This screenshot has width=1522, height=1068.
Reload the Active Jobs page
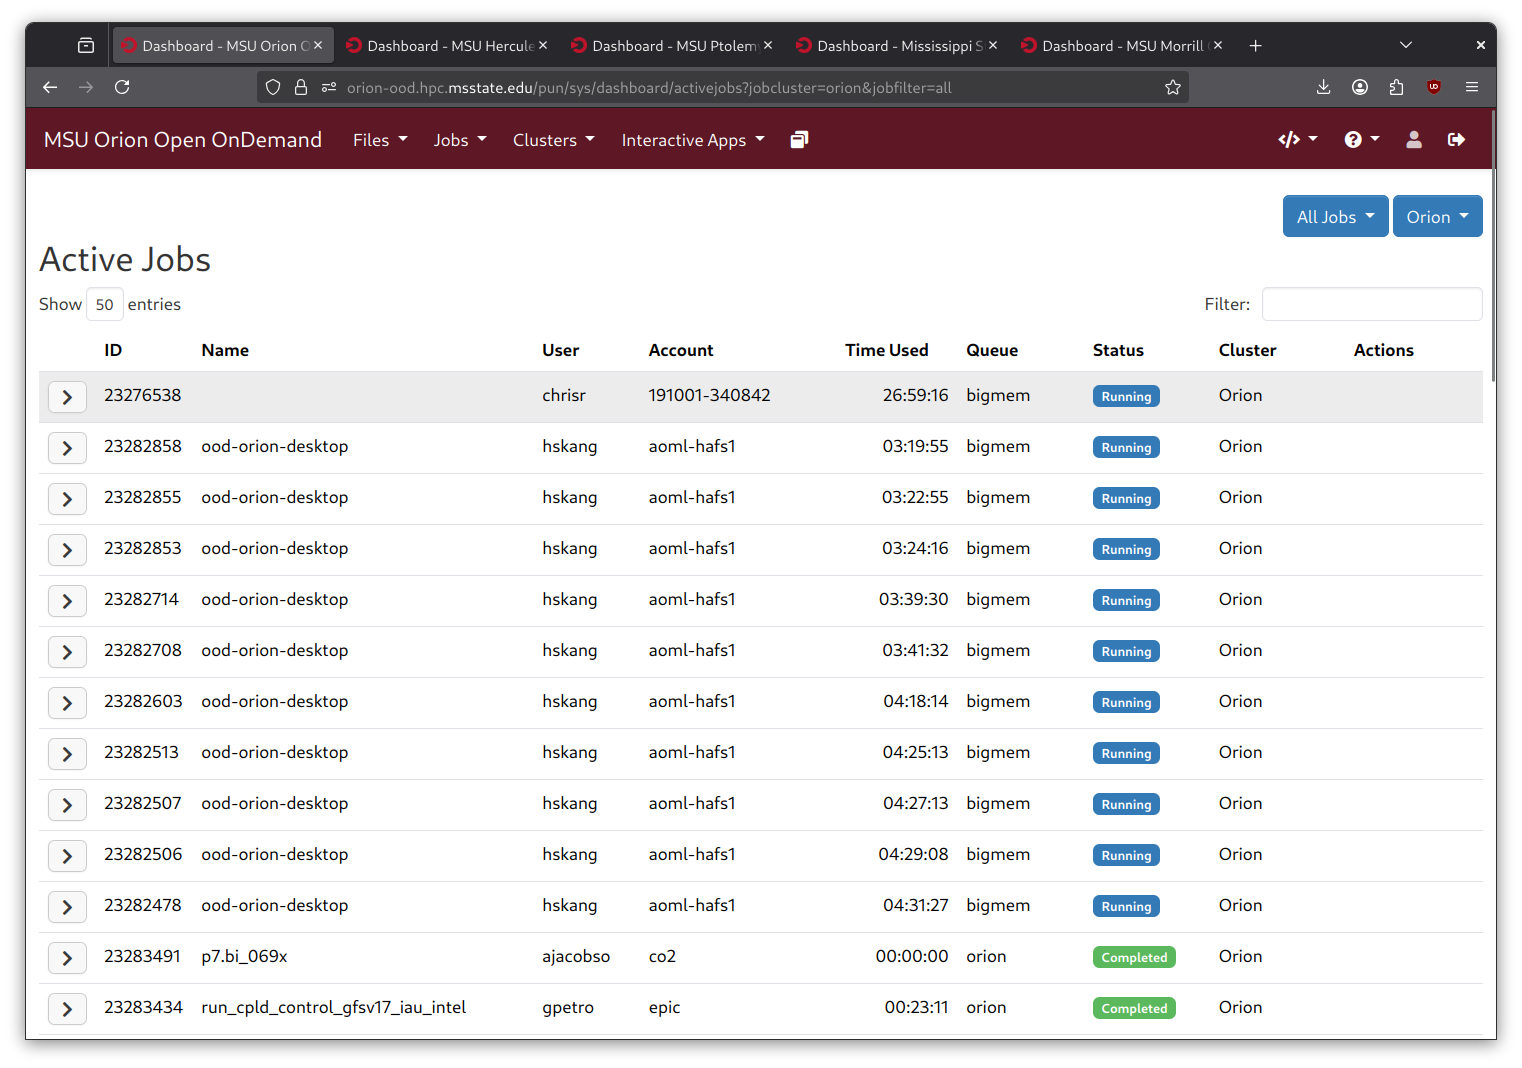122,87
